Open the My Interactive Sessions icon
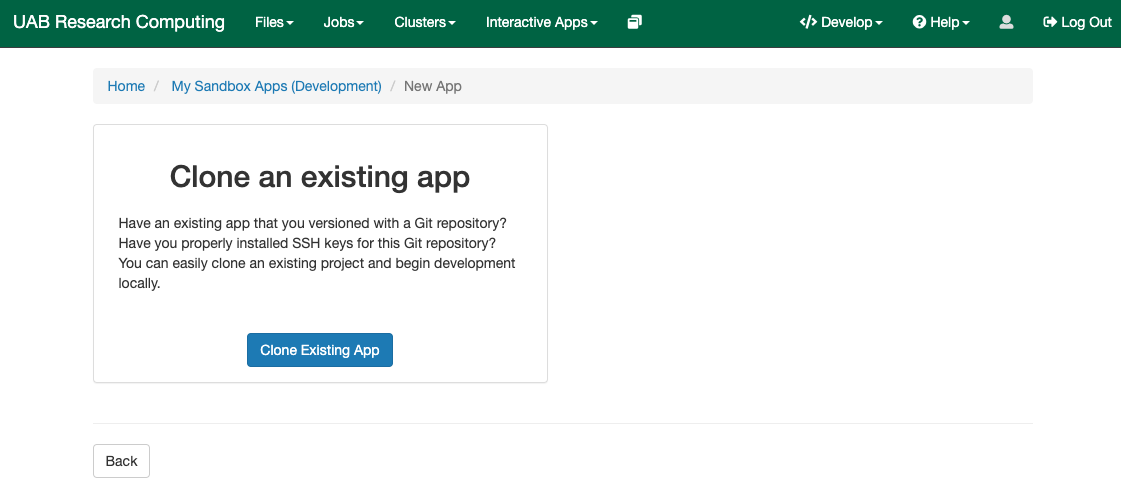1121x488 pixels. coord(634,22)
